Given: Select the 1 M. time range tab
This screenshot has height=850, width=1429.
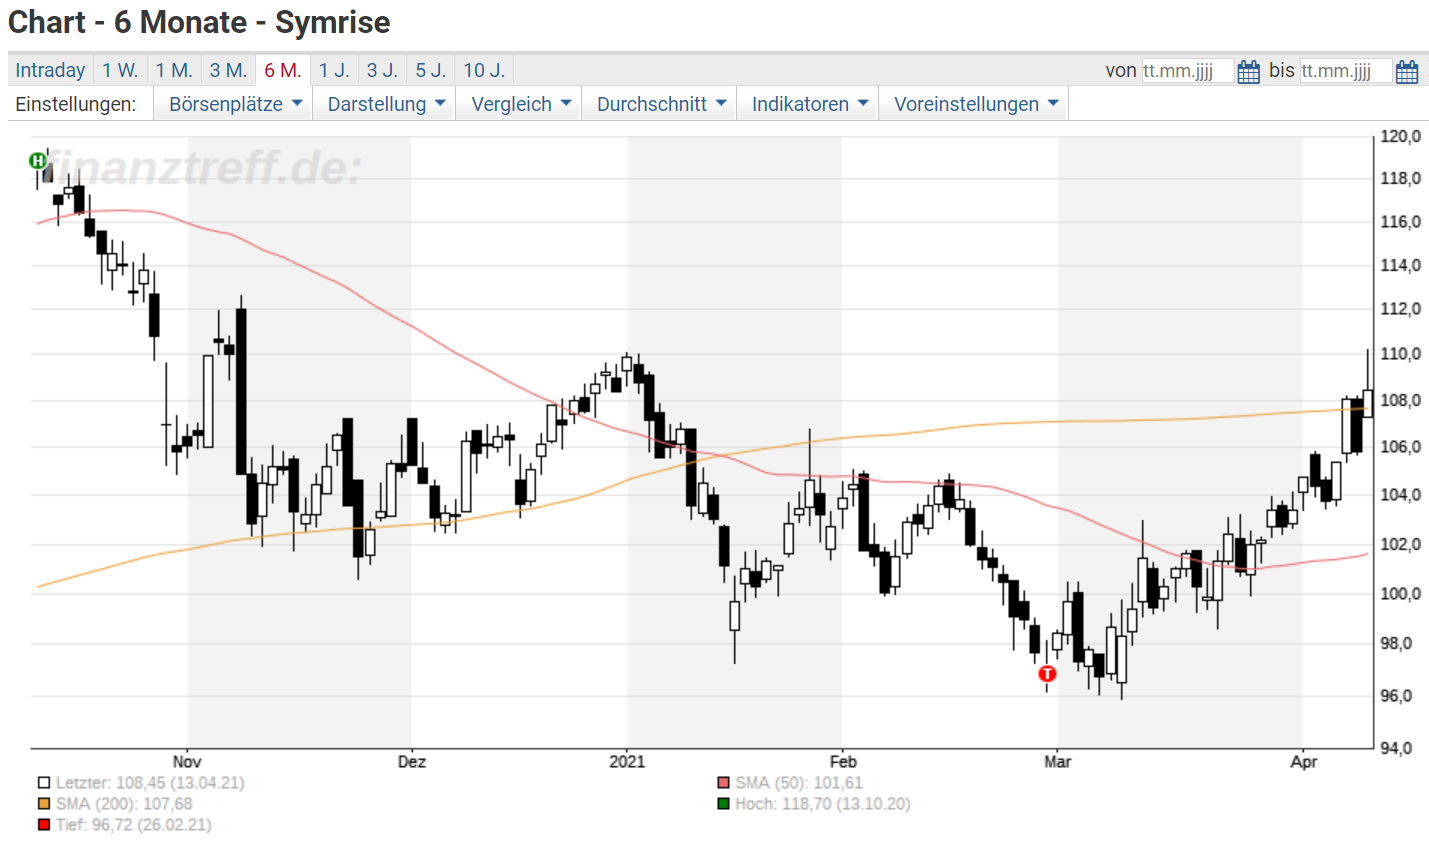Looking at the screenshot, I should pyautogui.click(x=174, y=70).
